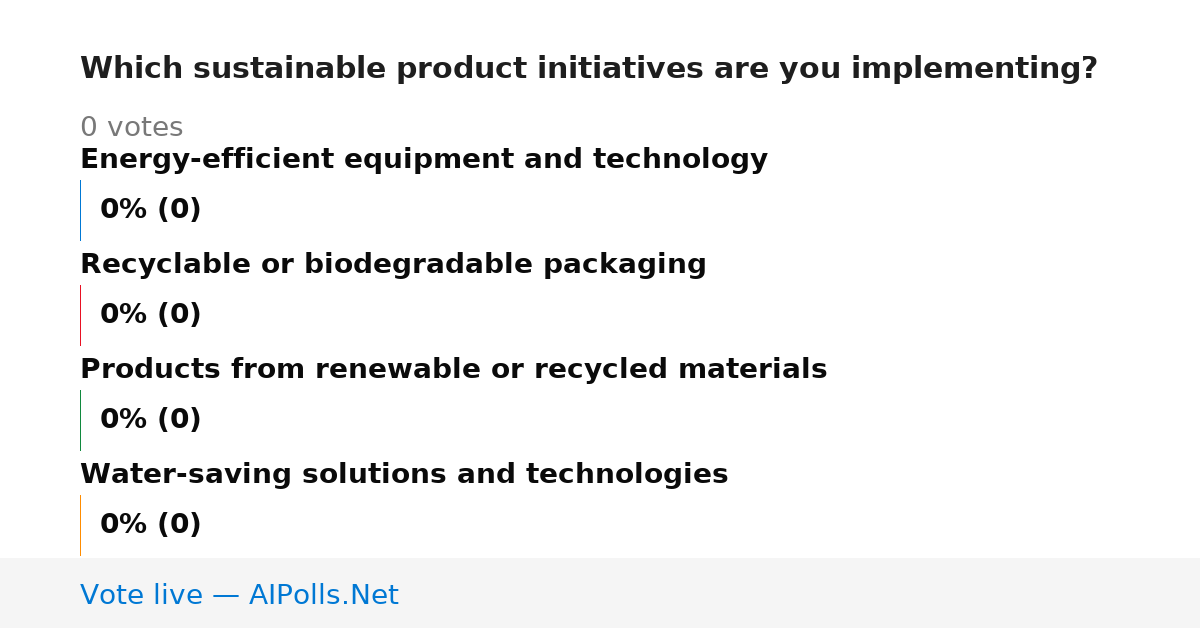Click the gray footer bar area

click(x=600, y=593)
